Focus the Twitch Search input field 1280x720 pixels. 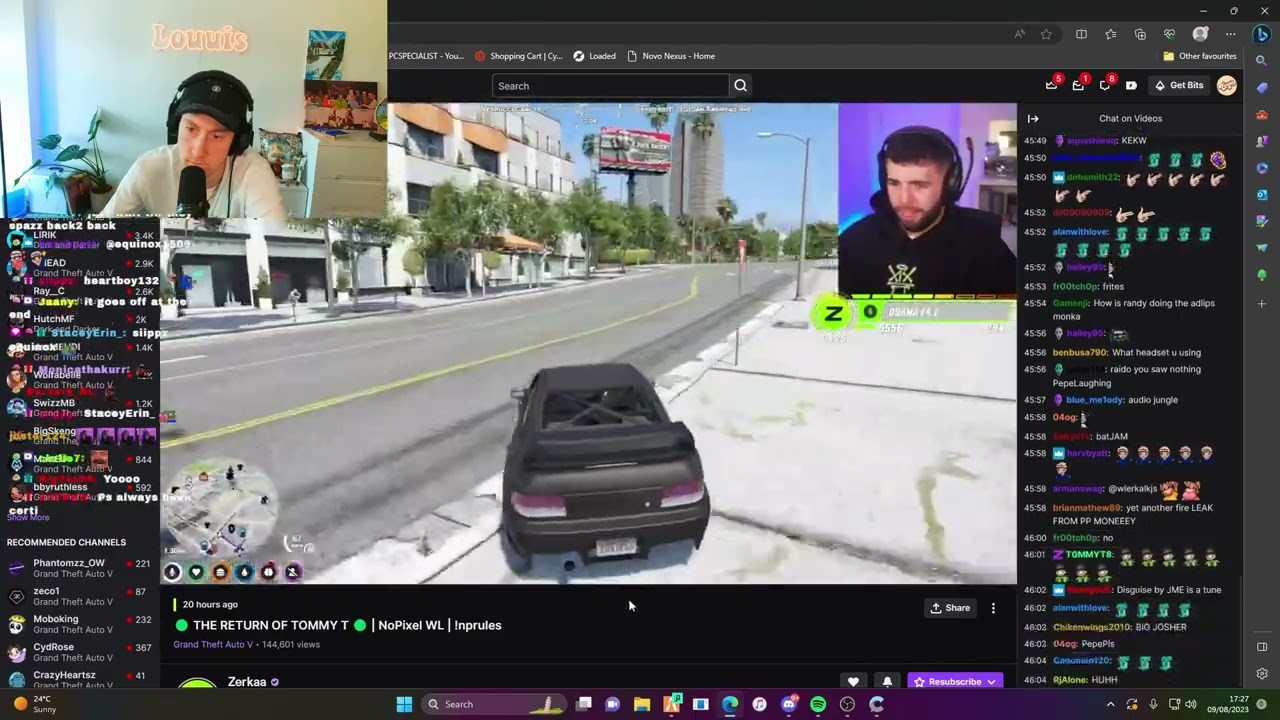tap(610, 85)
